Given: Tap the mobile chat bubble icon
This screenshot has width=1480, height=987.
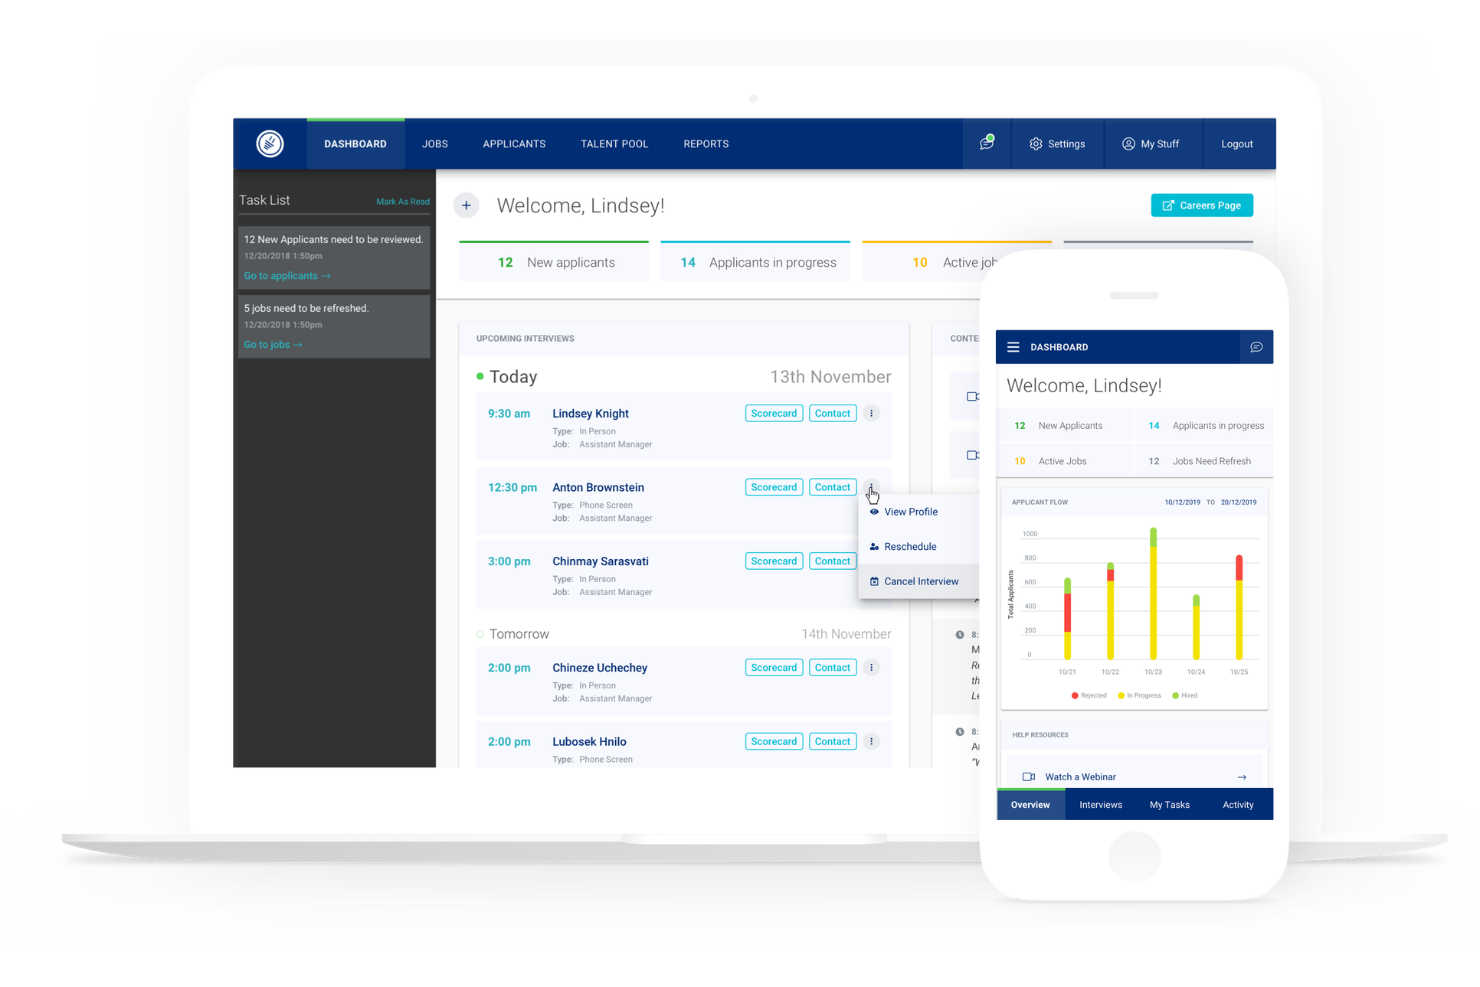Looking at the screenshot, I should click(1256, 347).
